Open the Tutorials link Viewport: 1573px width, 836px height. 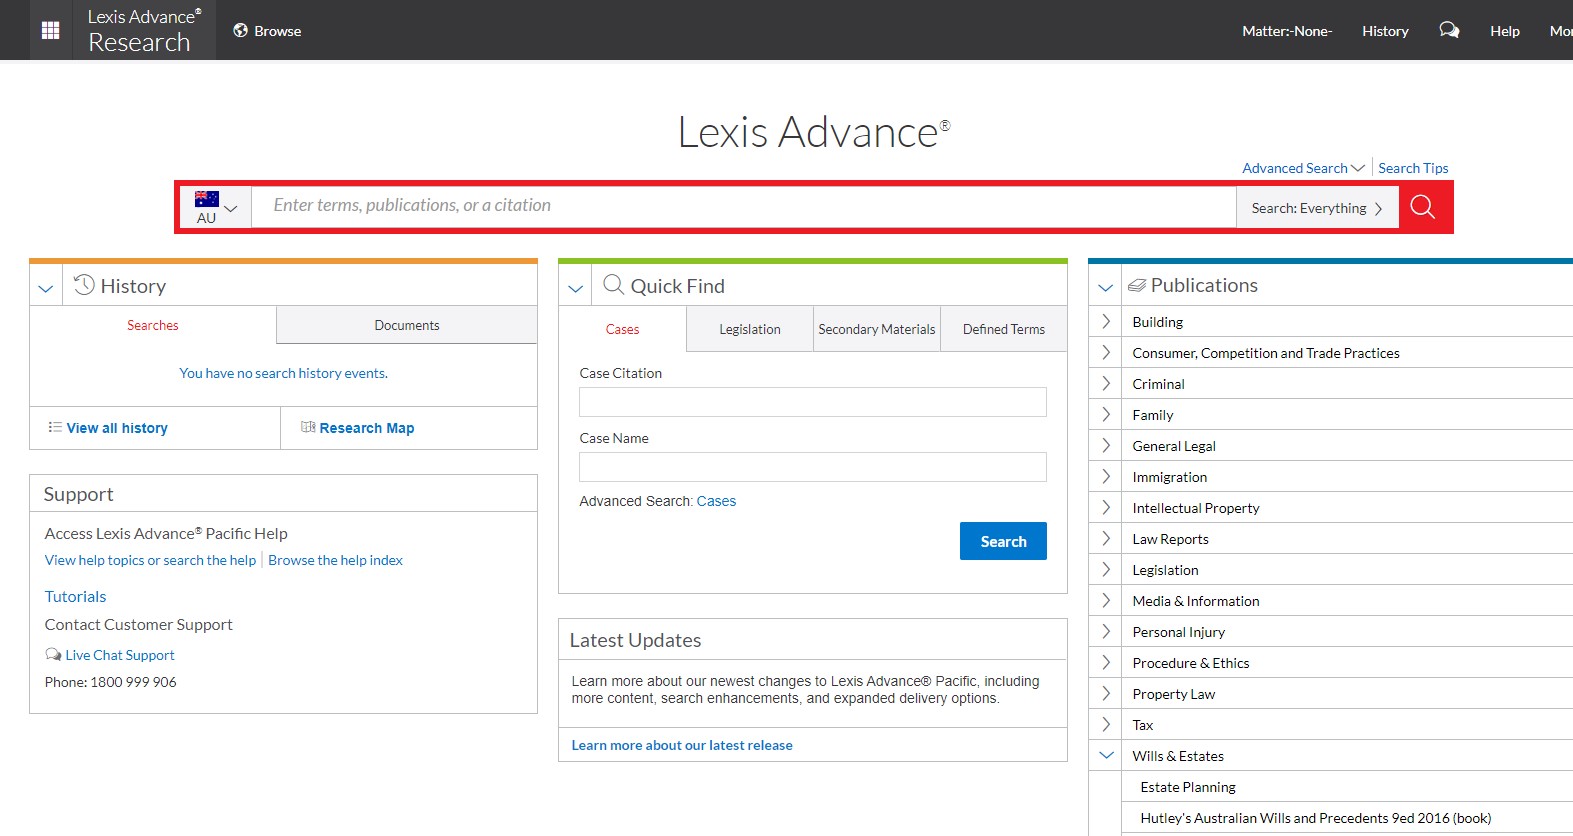click(x=75, y=596)
